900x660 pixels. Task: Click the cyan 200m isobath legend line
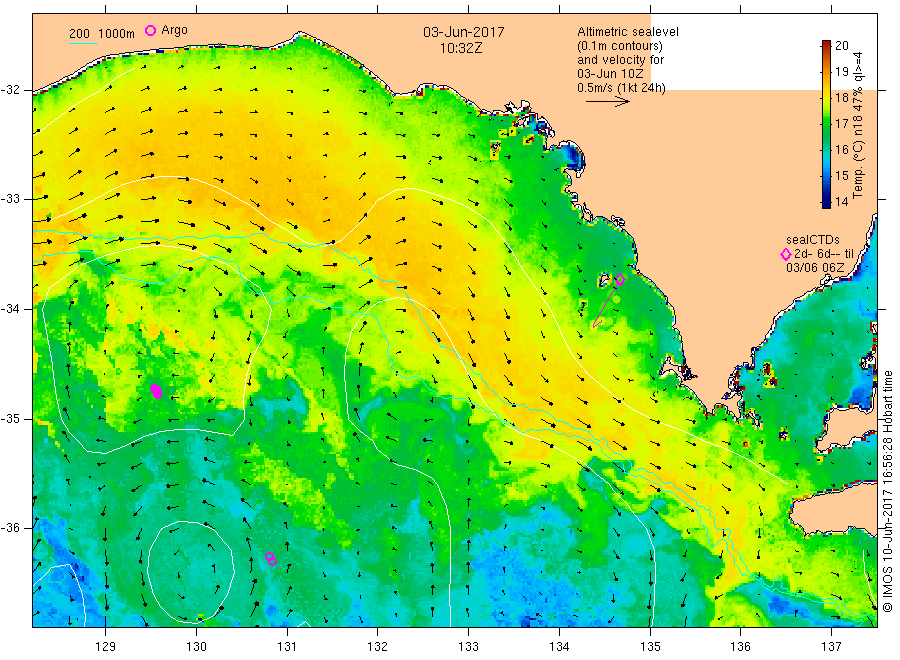click(83, 43)
